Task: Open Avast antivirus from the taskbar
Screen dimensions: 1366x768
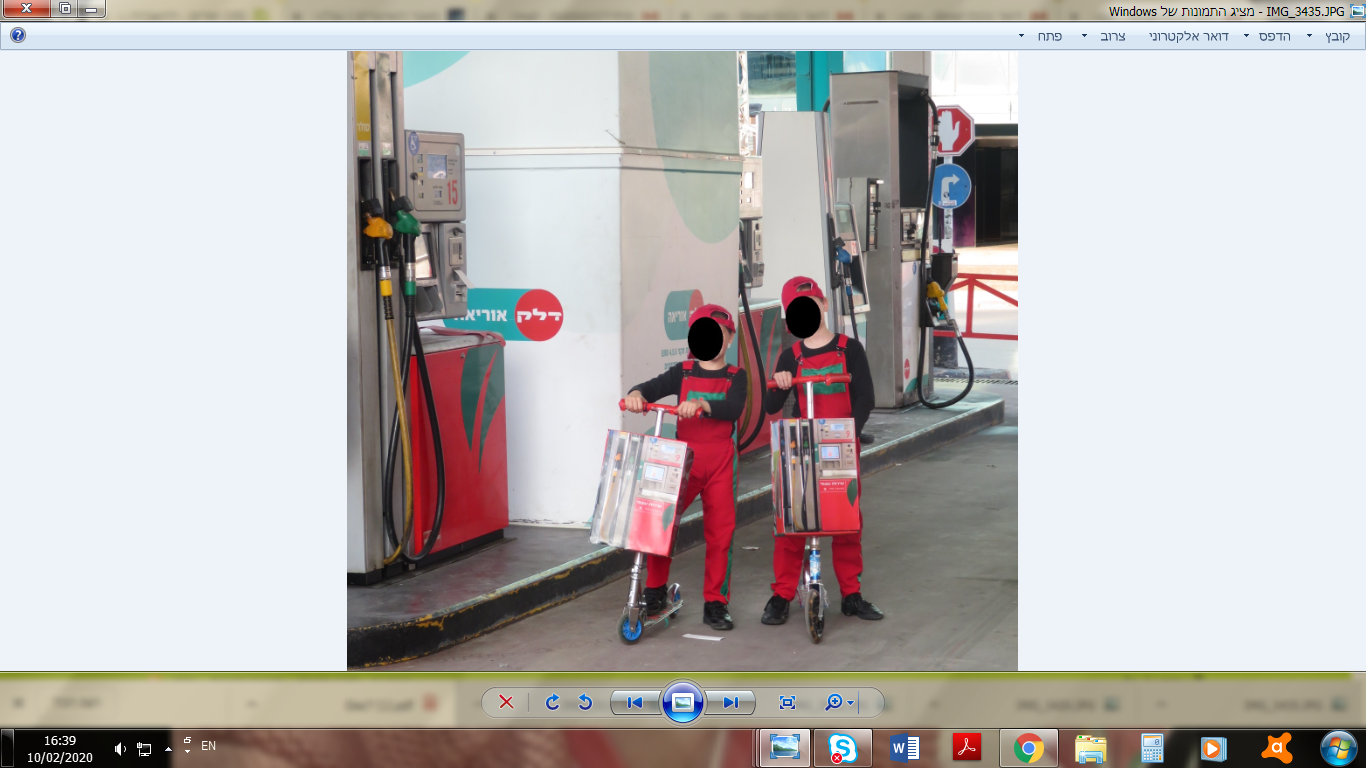Action: pyautogui.click(x=1276, y=748)
